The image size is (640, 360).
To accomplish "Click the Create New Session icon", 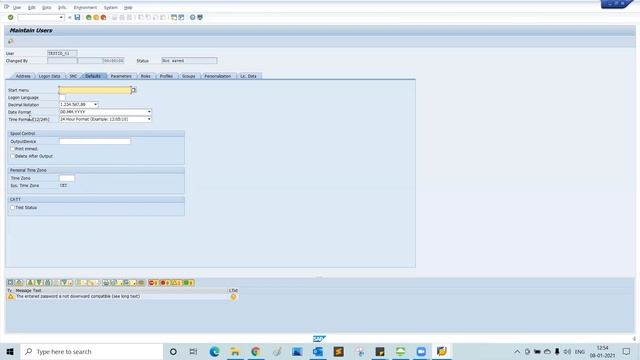I will tap(174, 18).
